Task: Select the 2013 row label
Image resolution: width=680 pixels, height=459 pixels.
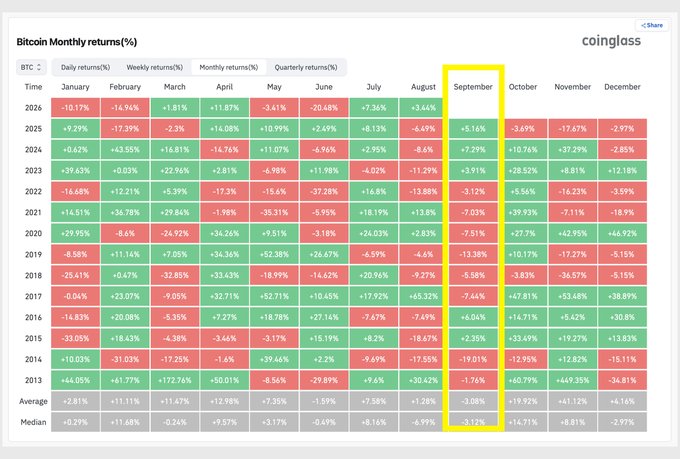Action: tap(33, 380)
